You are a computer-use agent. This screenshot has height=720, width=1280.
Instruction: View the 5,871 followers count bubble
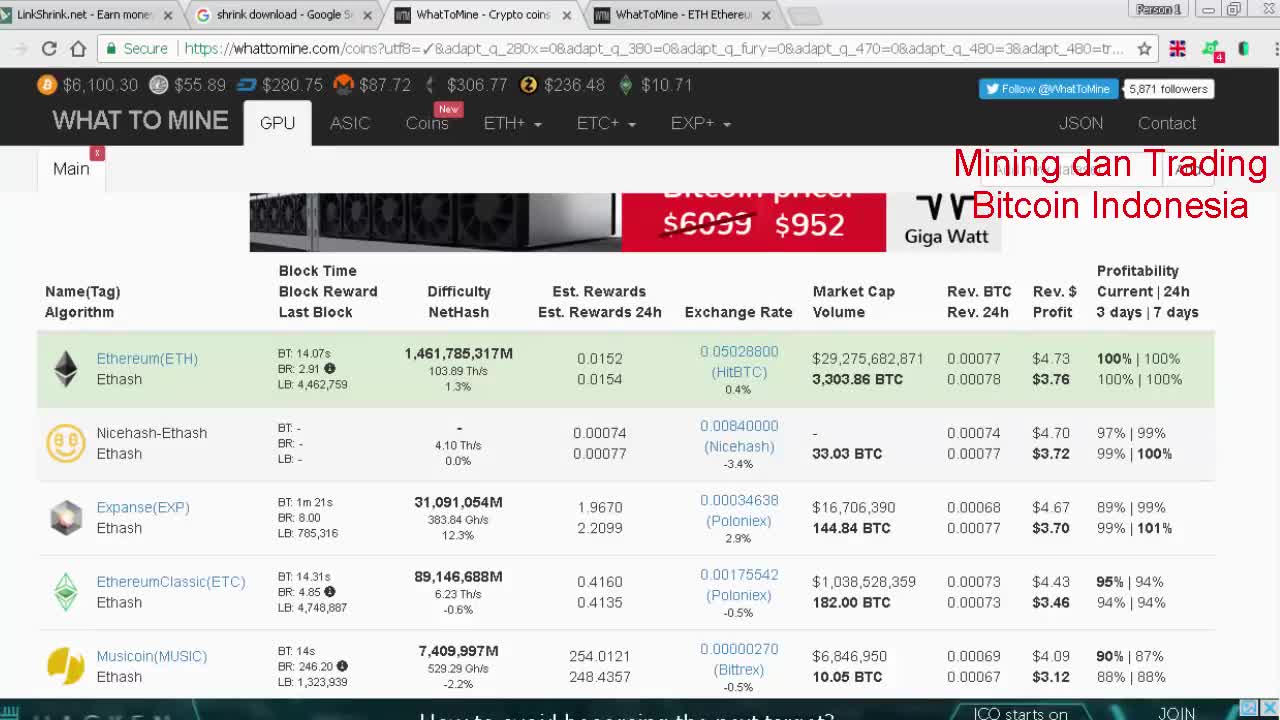click(1168, 89)
